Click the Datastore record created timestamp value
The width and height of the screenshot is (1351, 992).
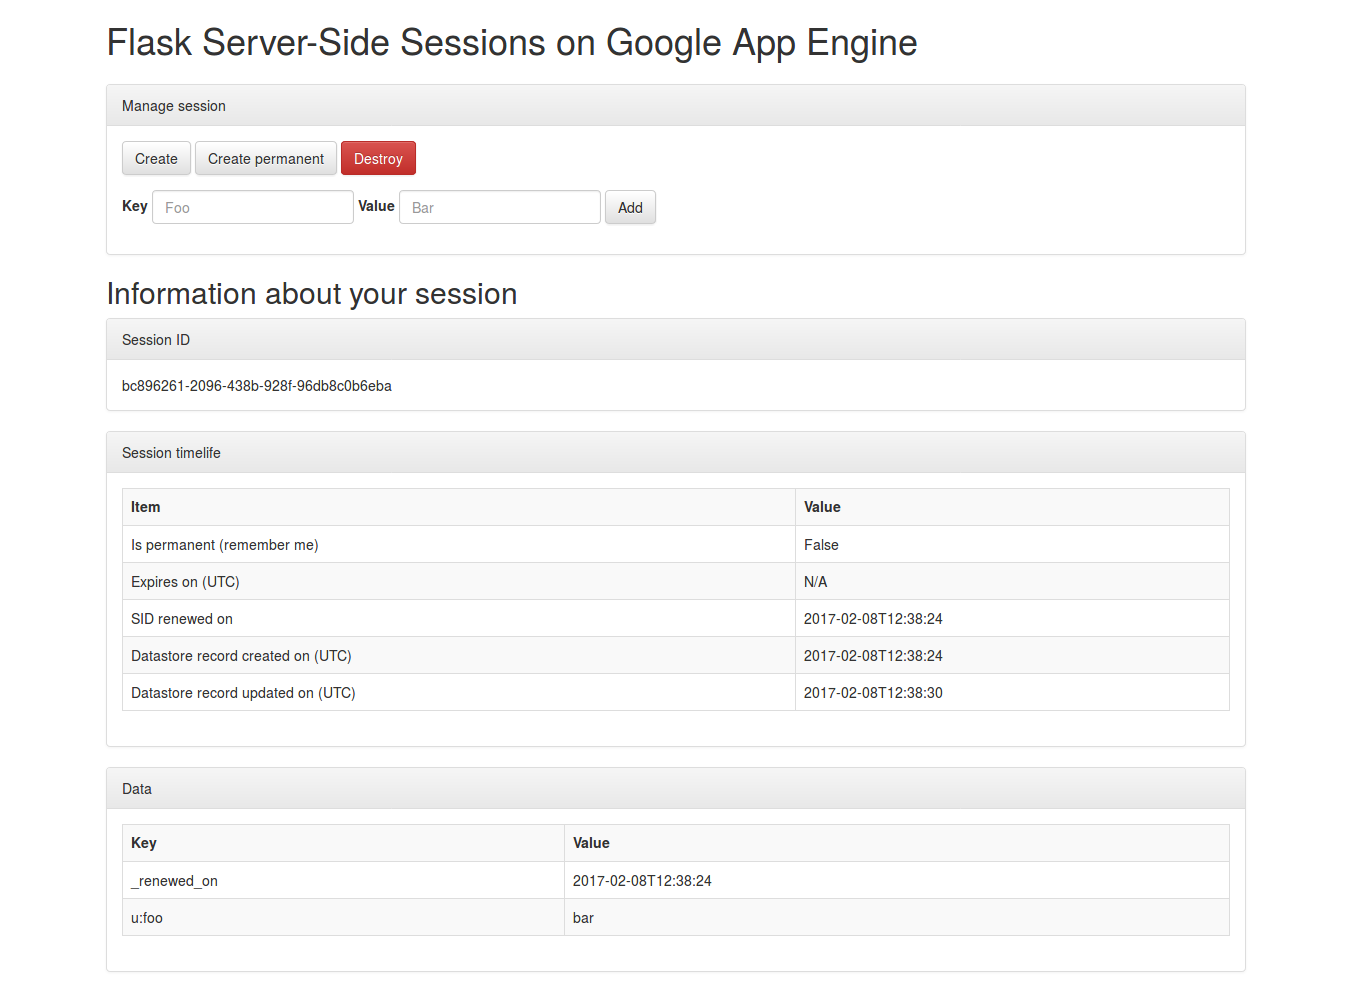(x=1012, y=655)
